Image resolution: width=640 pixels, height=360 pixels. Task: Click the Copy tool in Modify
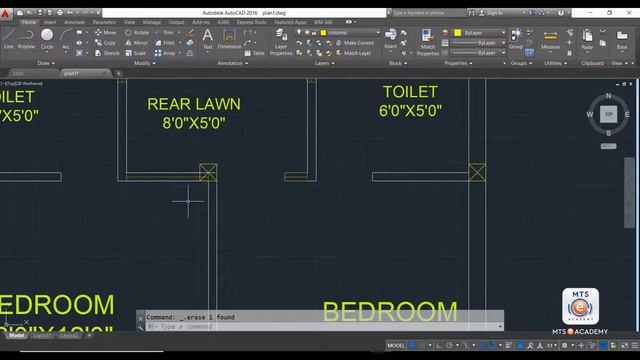105,42
